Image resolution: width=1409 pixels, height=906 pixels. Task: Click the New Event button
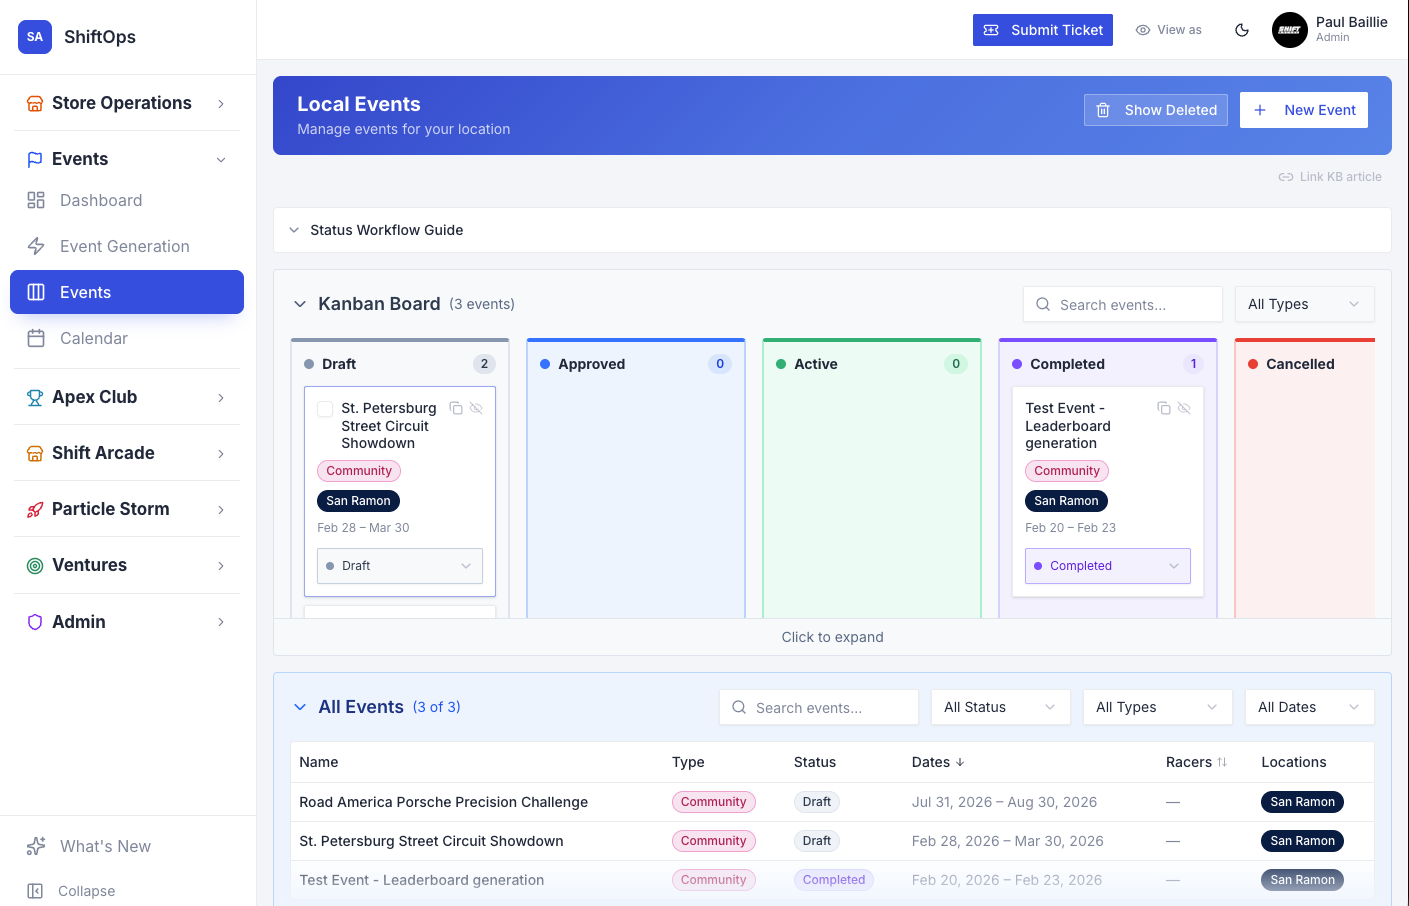click(1304, 110)
